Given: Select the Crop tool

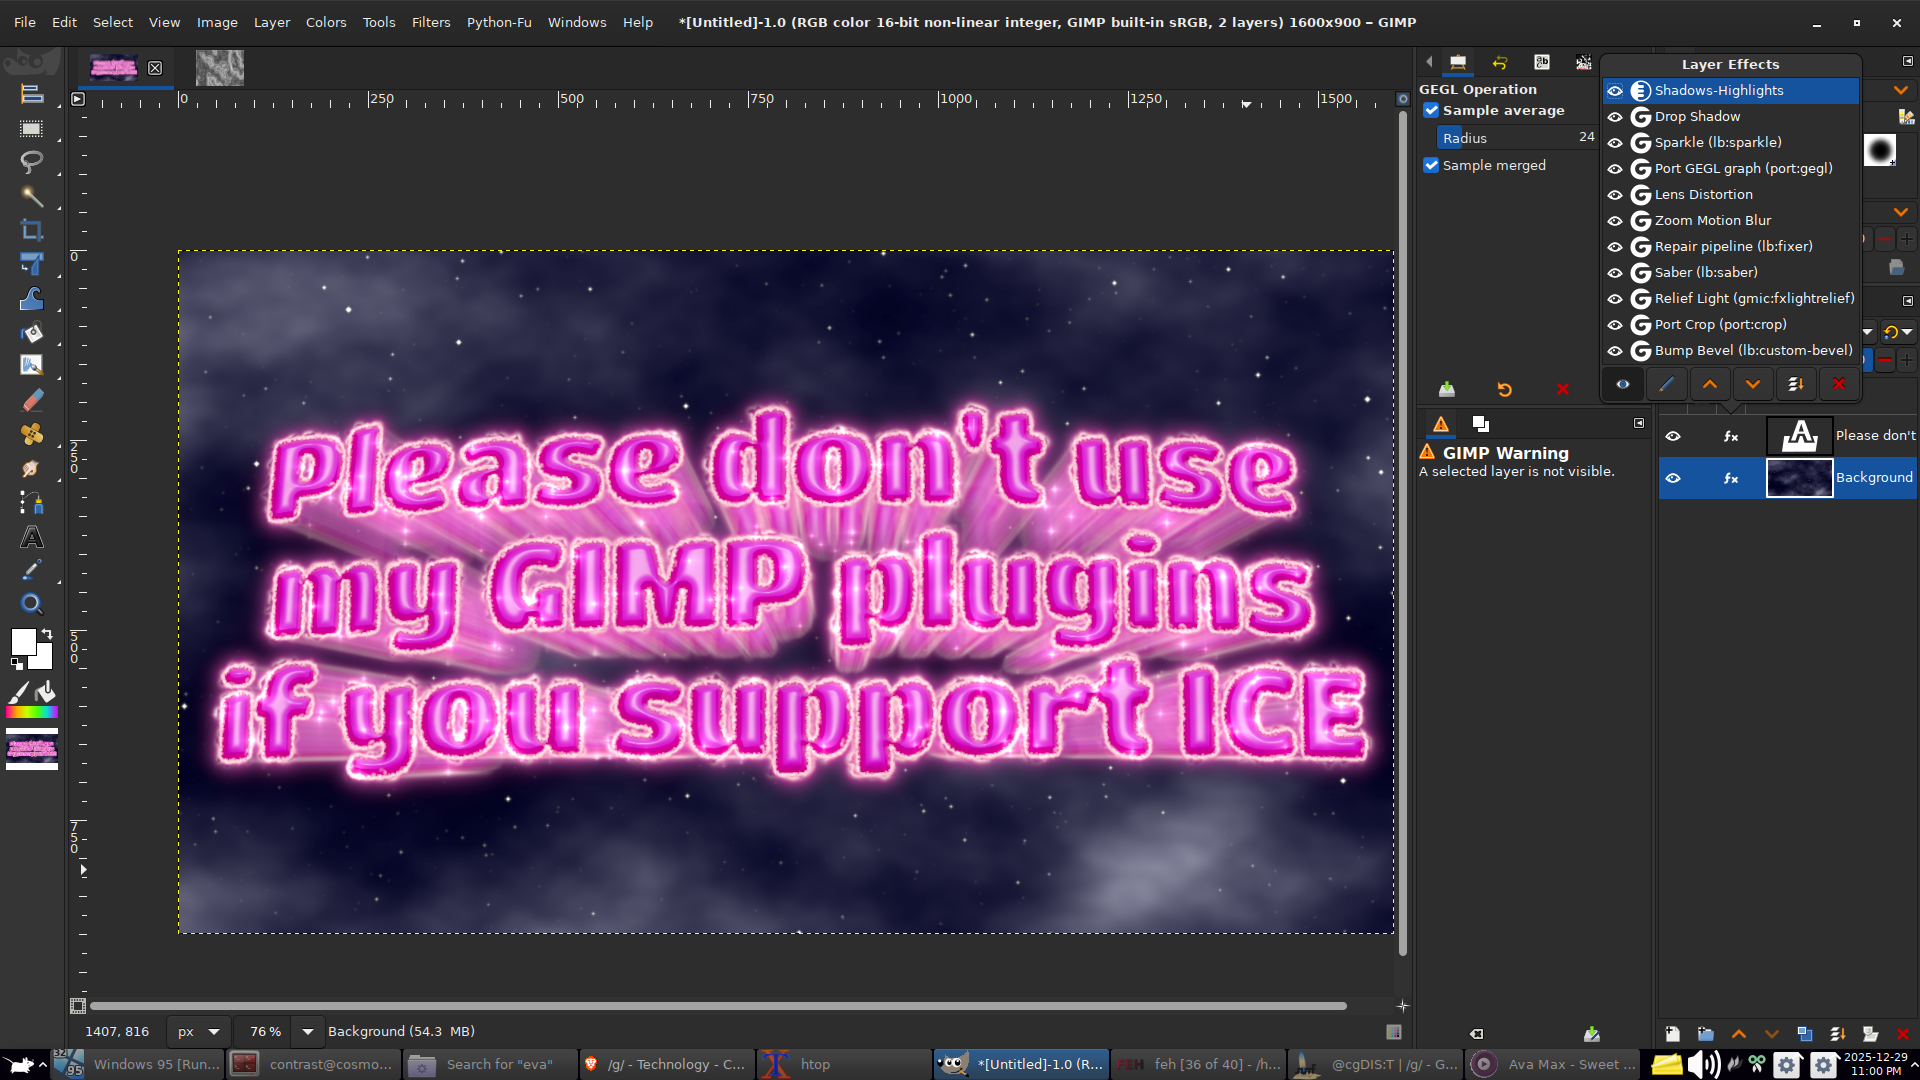Looking at the screenshot, I should 31,230.
